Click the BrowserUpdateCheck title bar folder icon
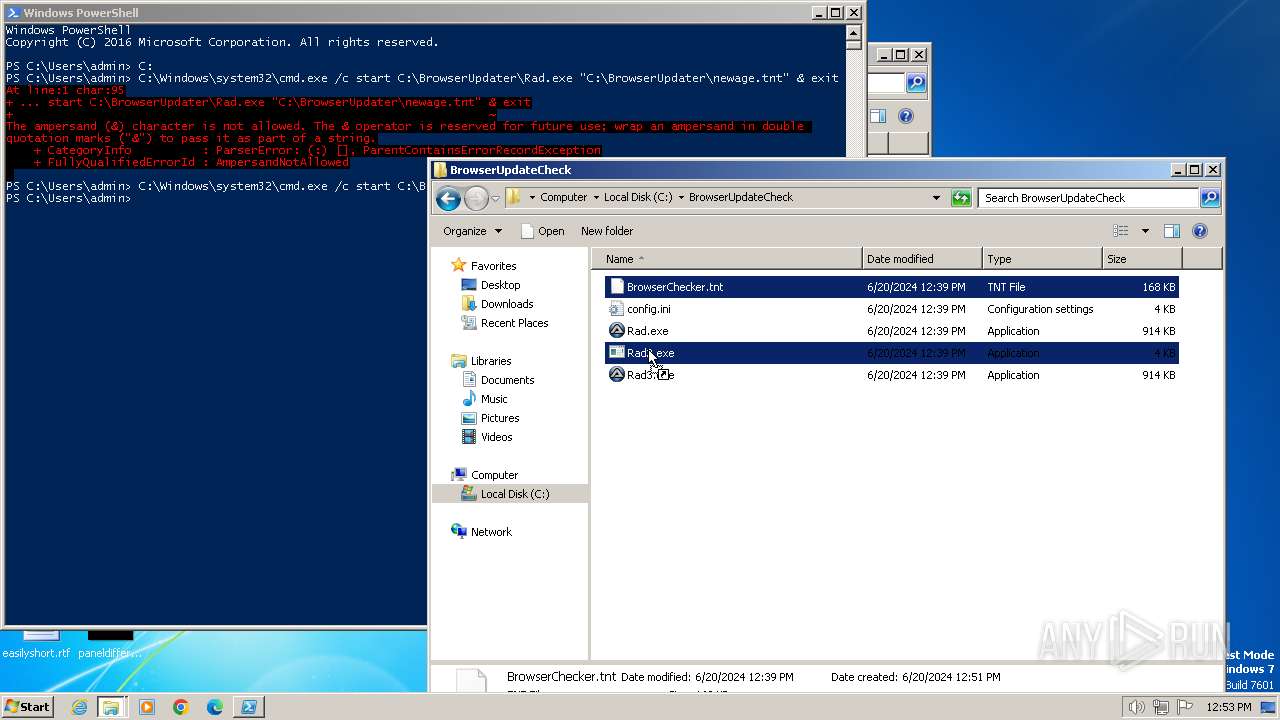The image size is (1280, 720). click(440, 170)
